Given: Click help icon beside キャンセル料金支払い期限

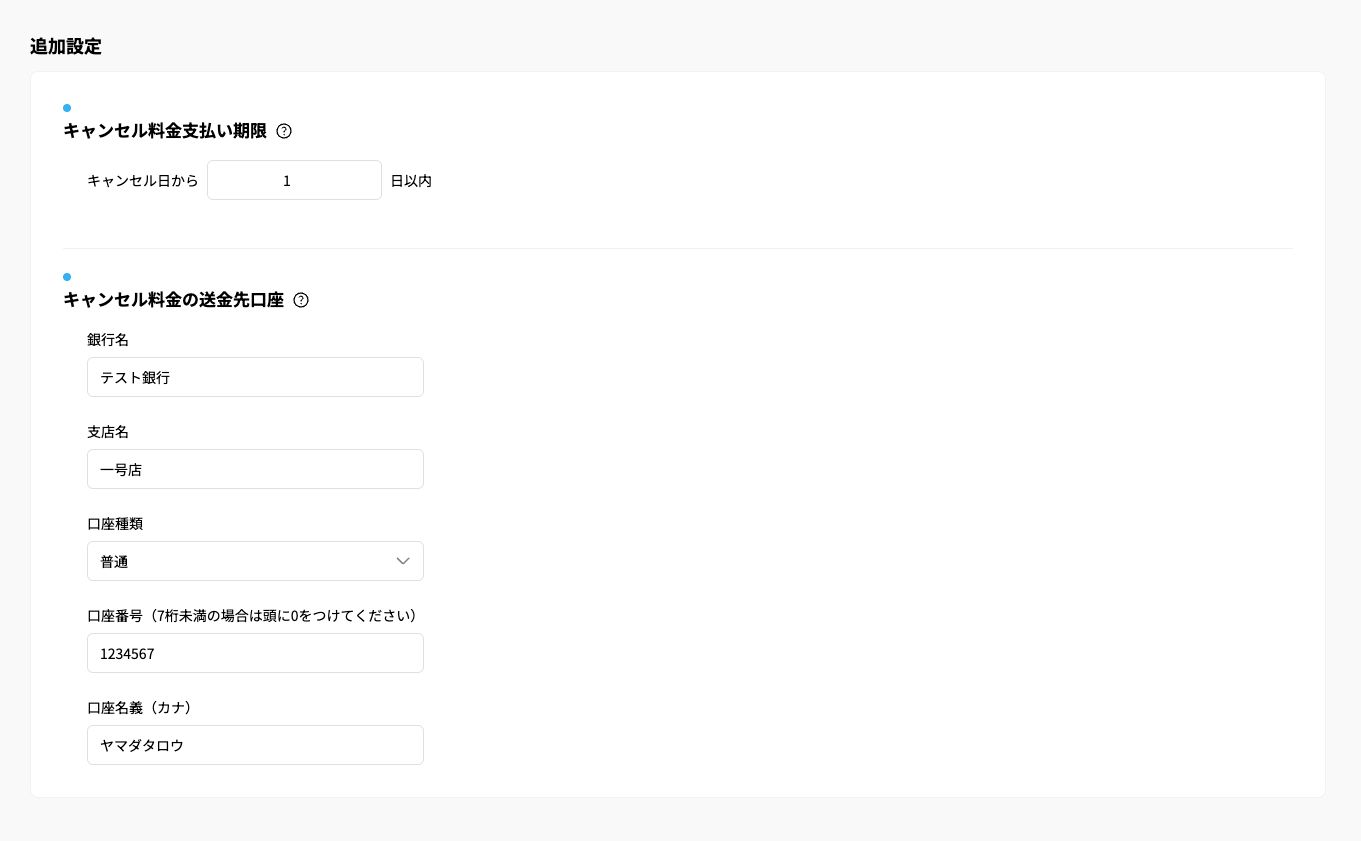Looking at the screenshot, I should (284, 131).
